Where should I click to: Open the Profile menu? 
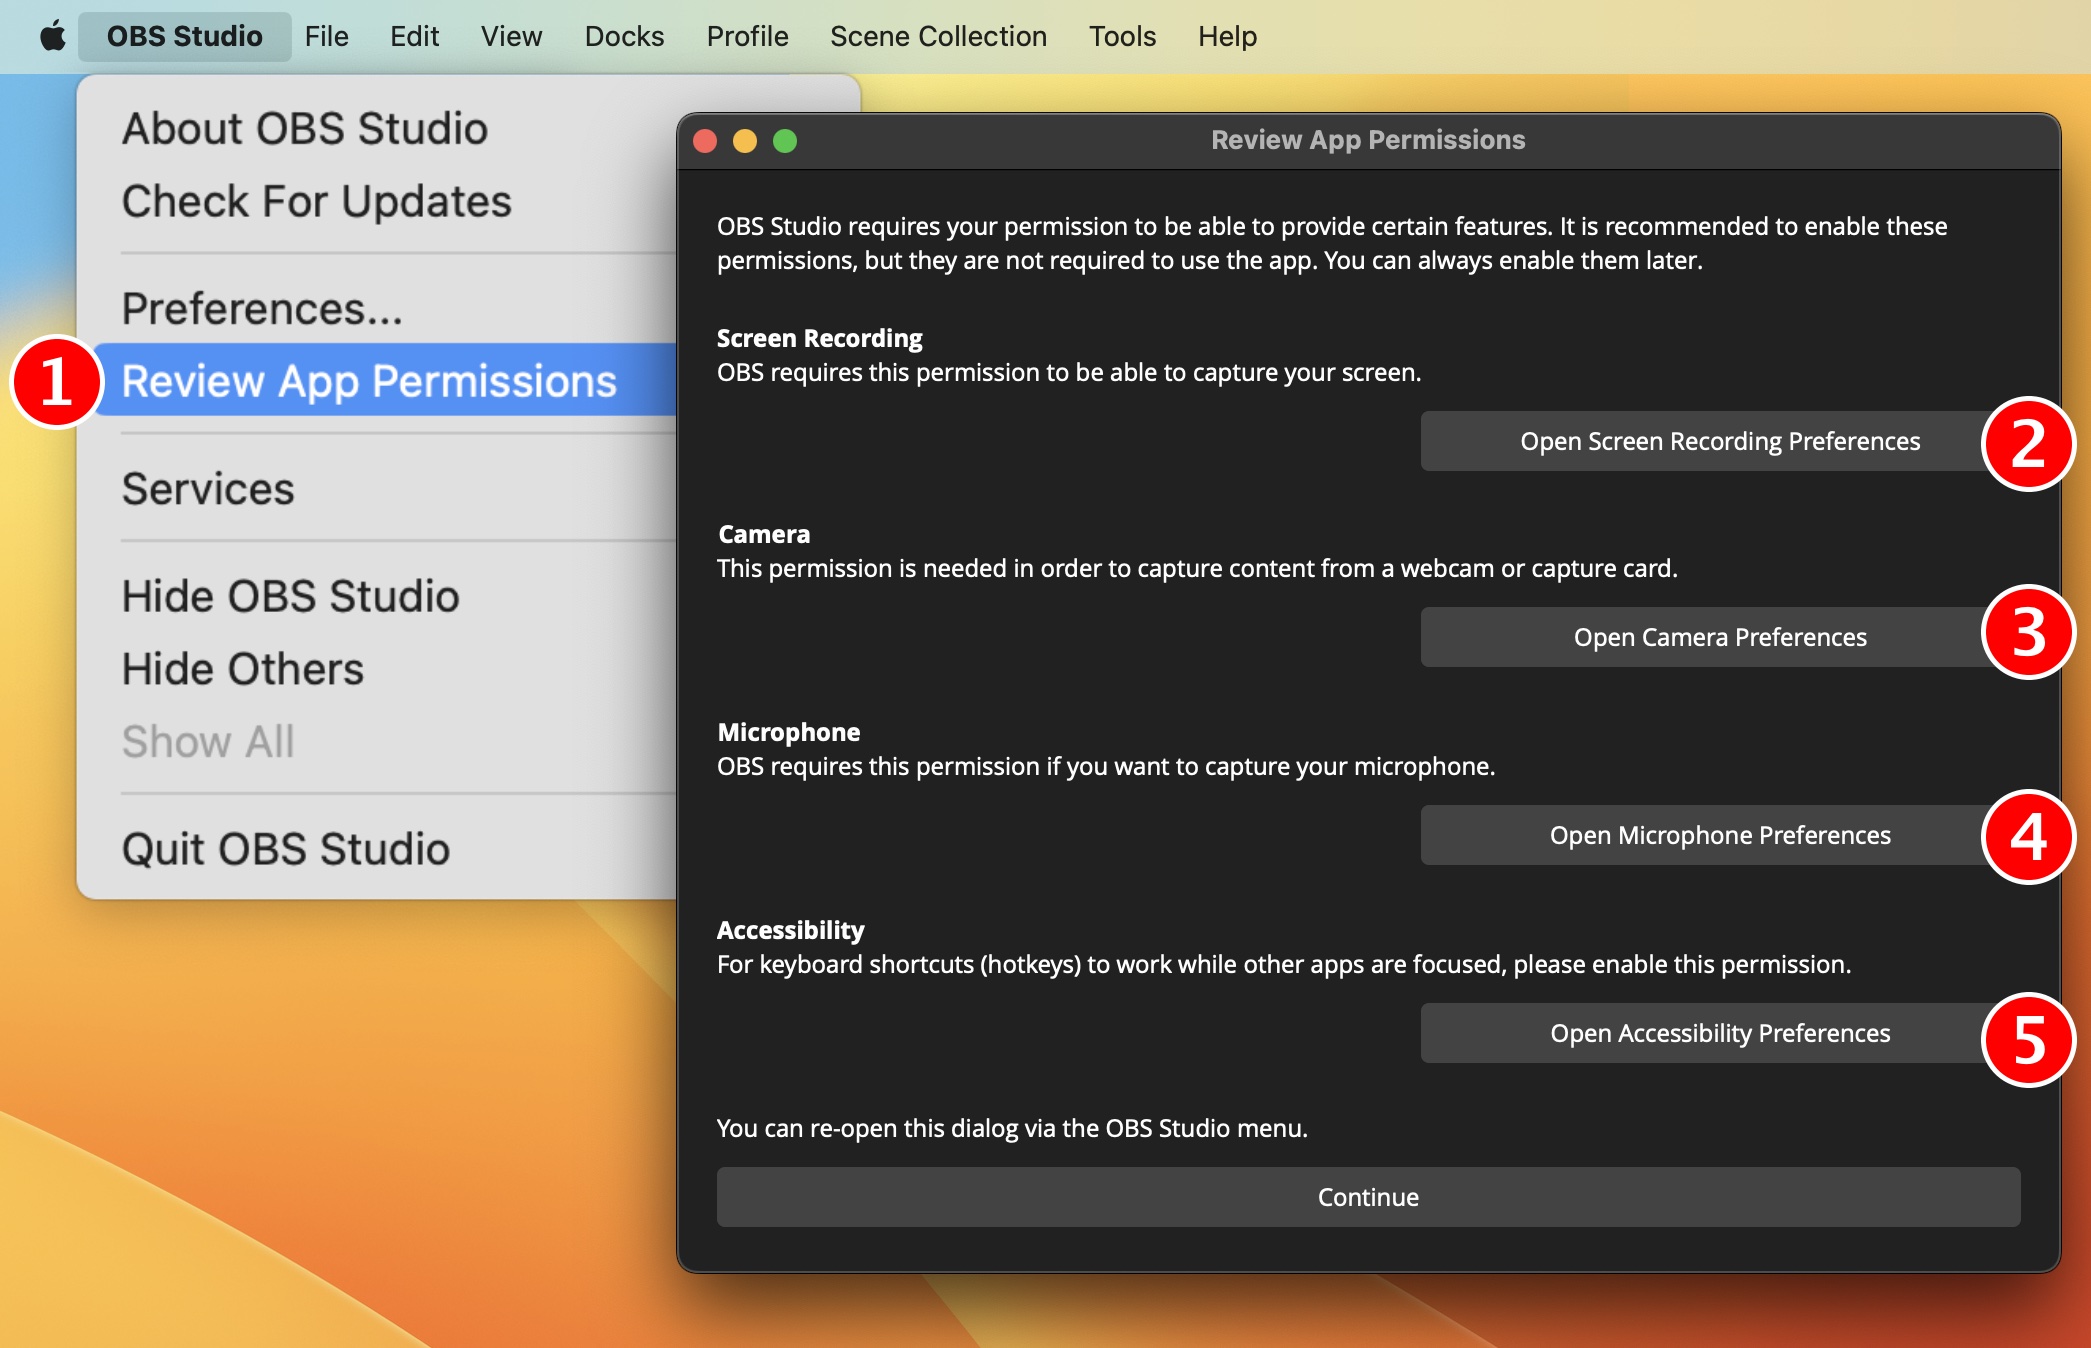pos(747,36)
